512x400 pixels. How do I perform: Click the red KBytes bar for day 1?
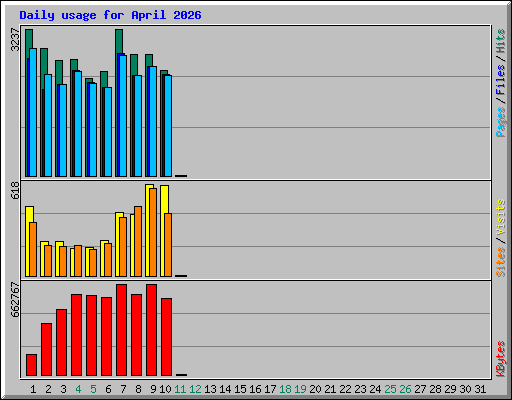point(31,365)
